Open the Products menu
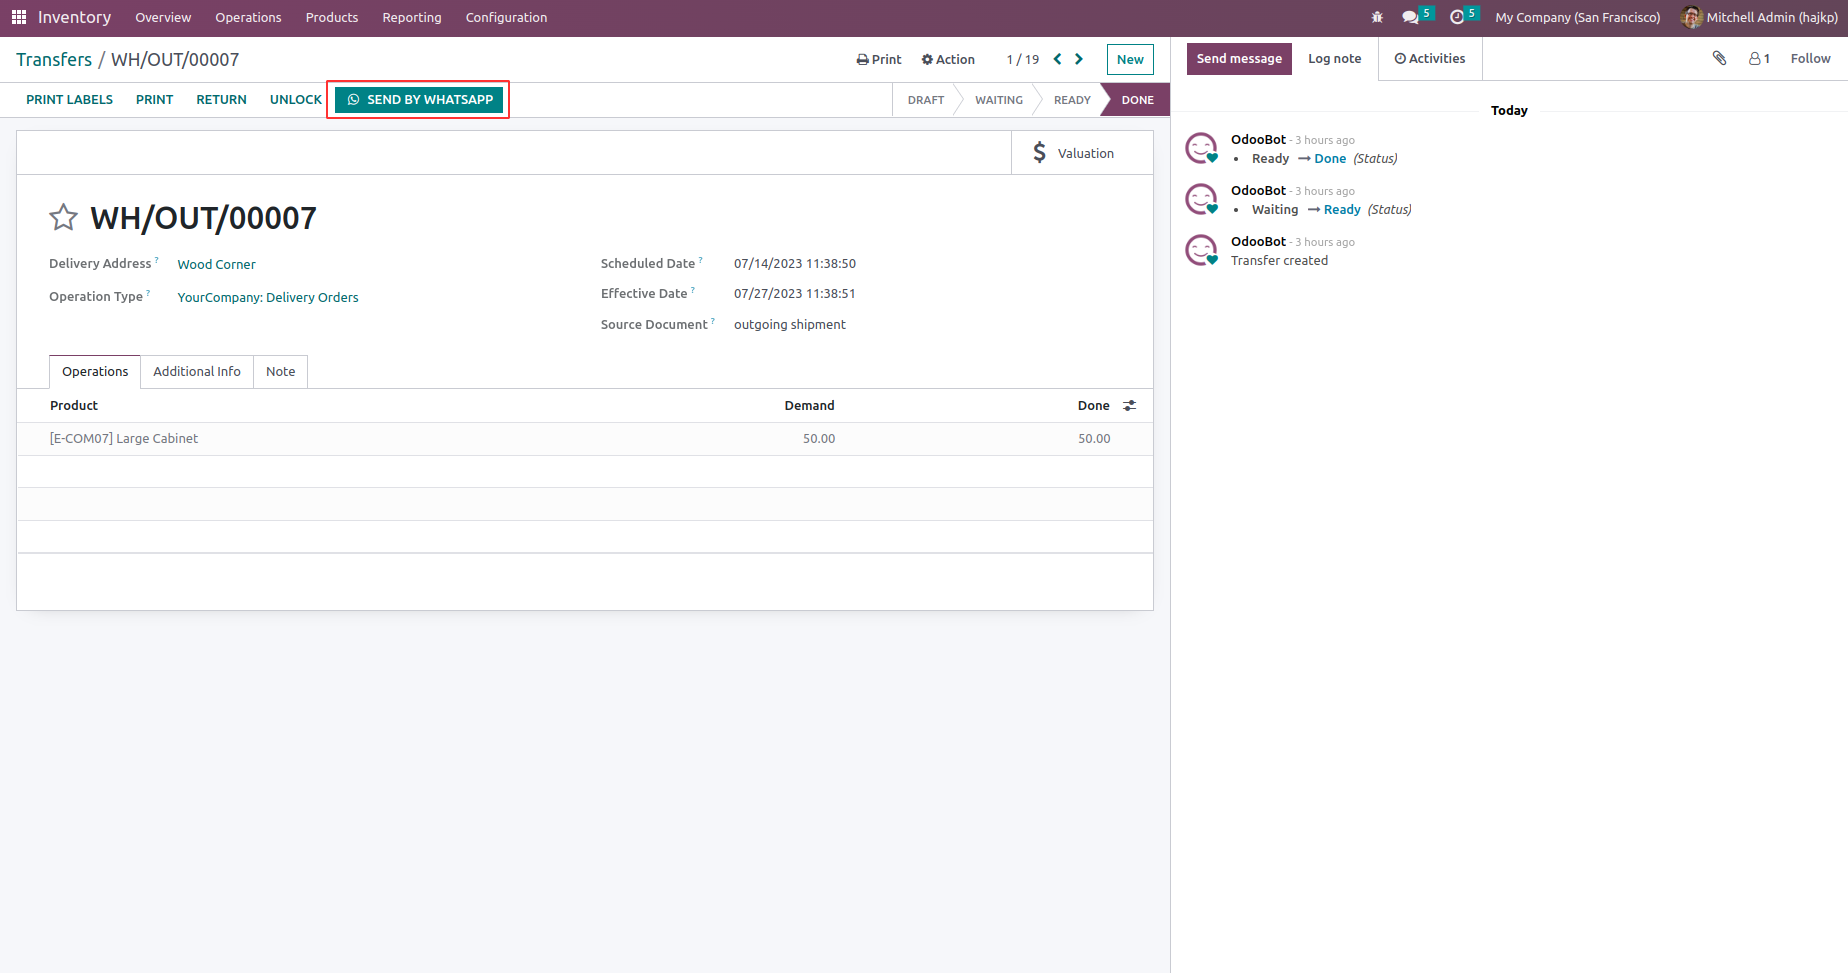 (x=332, y=17)
